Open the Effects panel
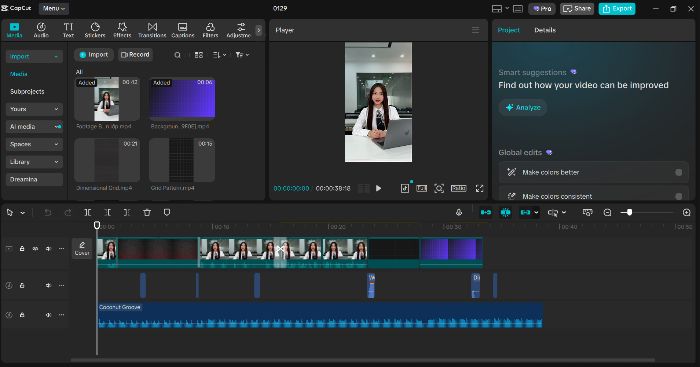 (122, 30)
